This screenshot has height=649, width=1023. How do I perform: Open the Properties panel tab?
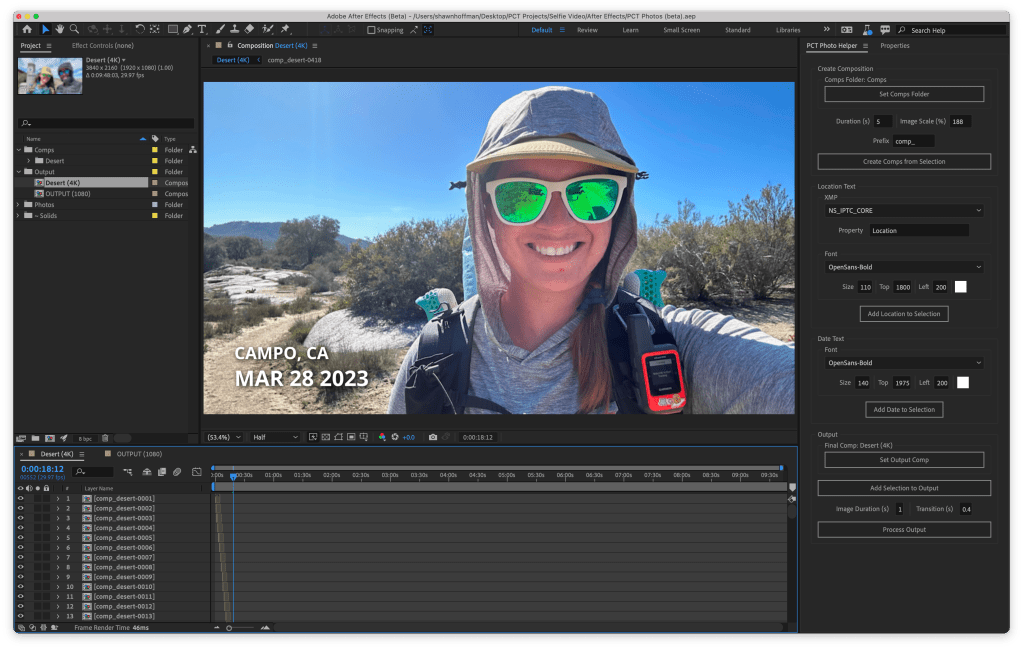point(894,46)
